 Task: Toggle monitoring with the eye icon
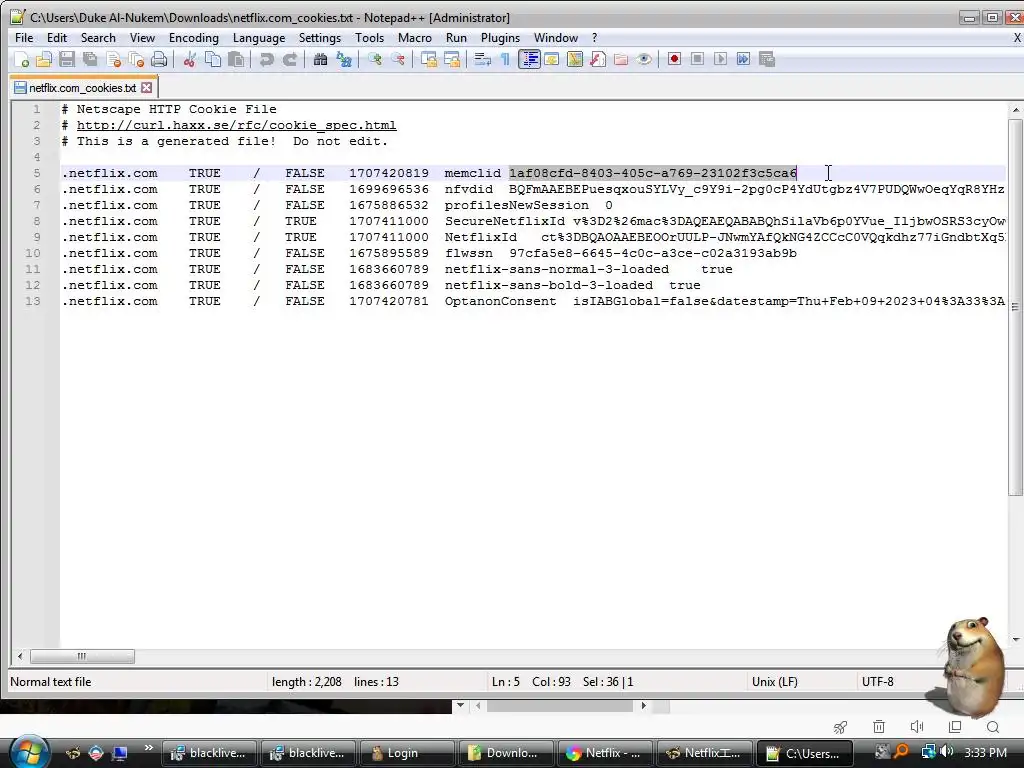644,59
